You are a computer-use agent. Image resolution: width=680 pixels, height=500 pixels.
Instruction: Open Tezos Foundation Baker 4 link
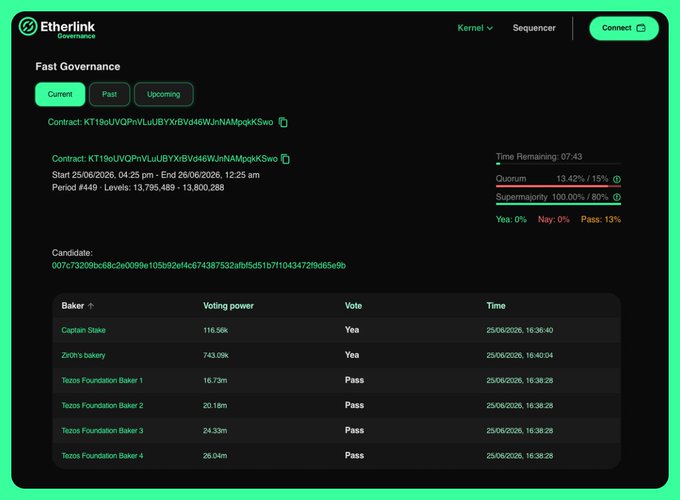pyautogui.click(x=102, y=456)
